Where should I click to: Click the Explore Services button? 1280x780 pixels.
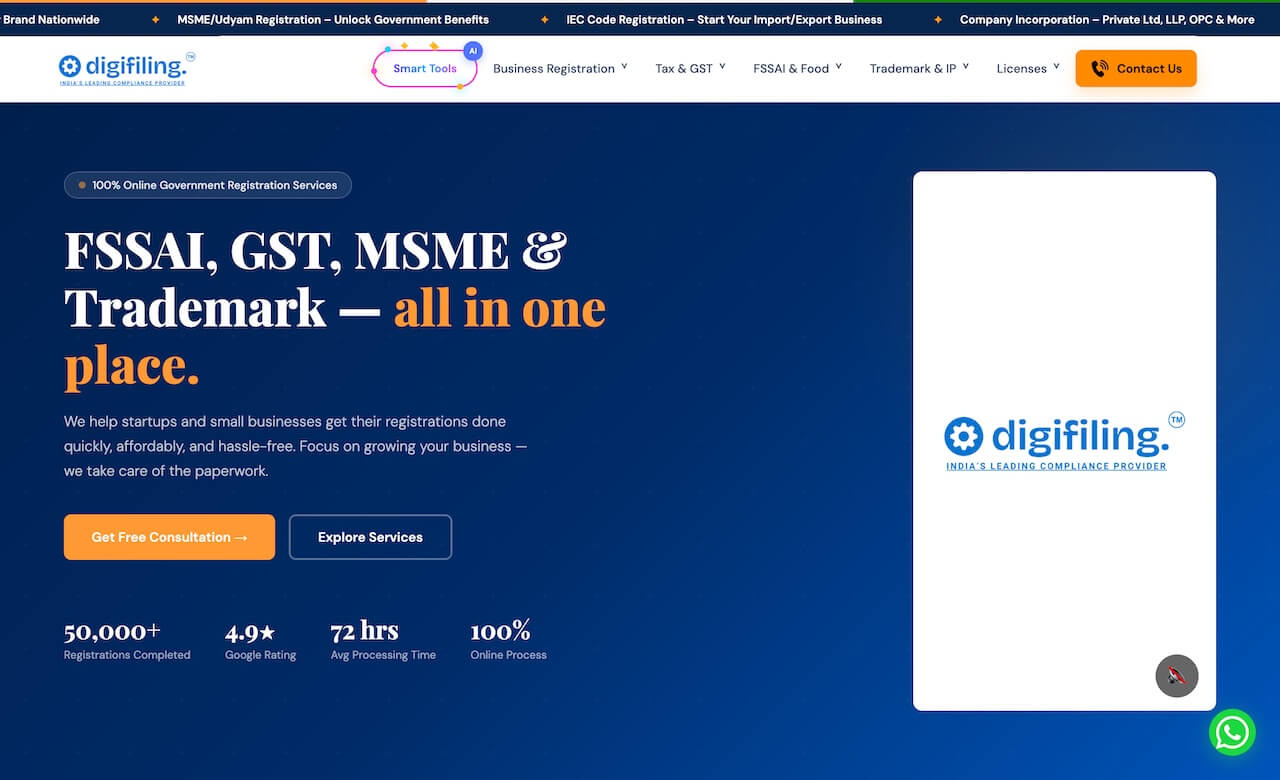pyautogui.click(x=370, y=537)
